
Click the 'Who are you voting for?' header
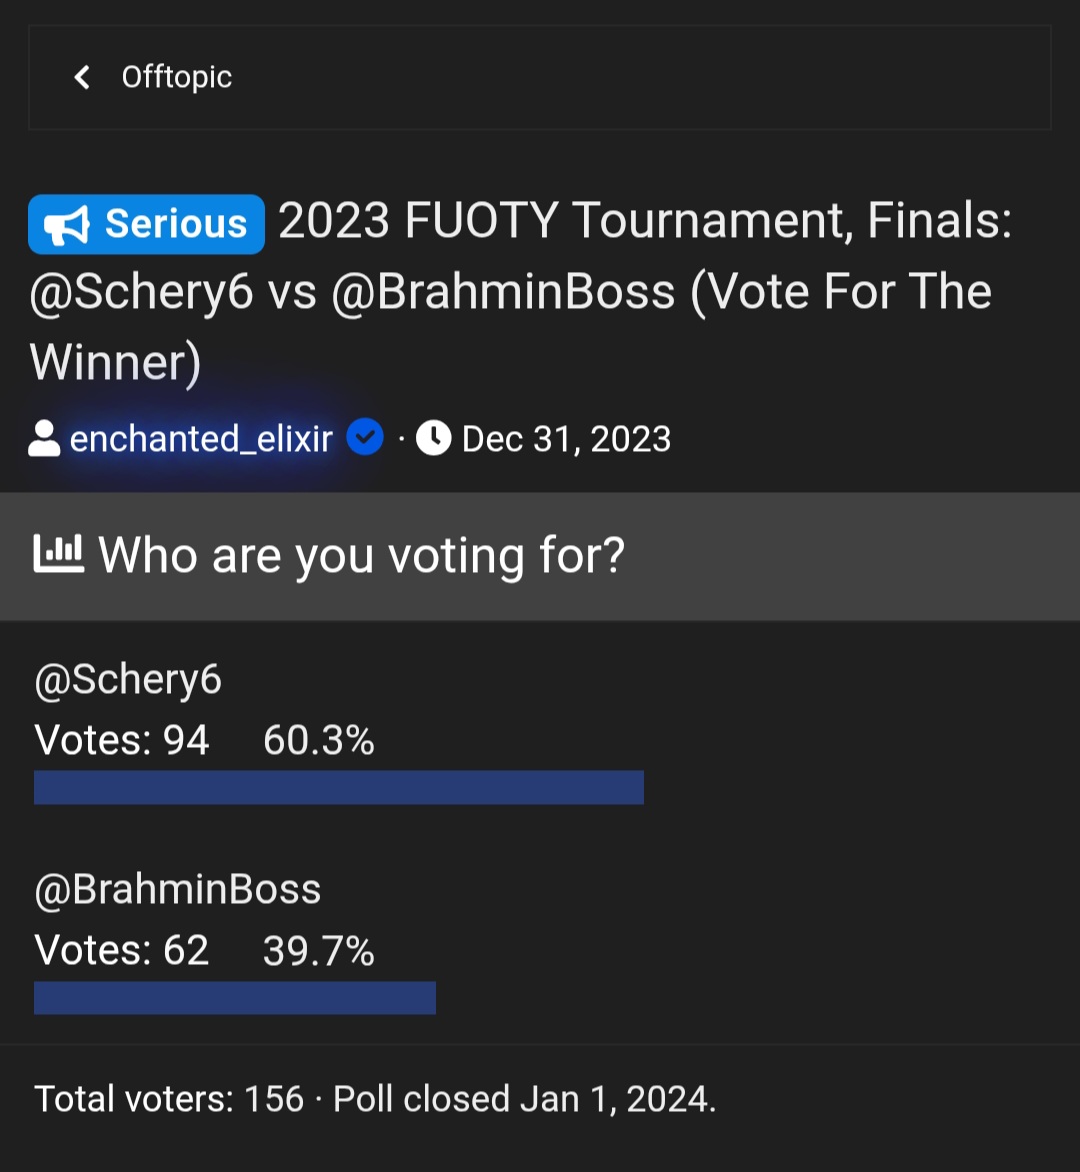click(x=361, y=555)
